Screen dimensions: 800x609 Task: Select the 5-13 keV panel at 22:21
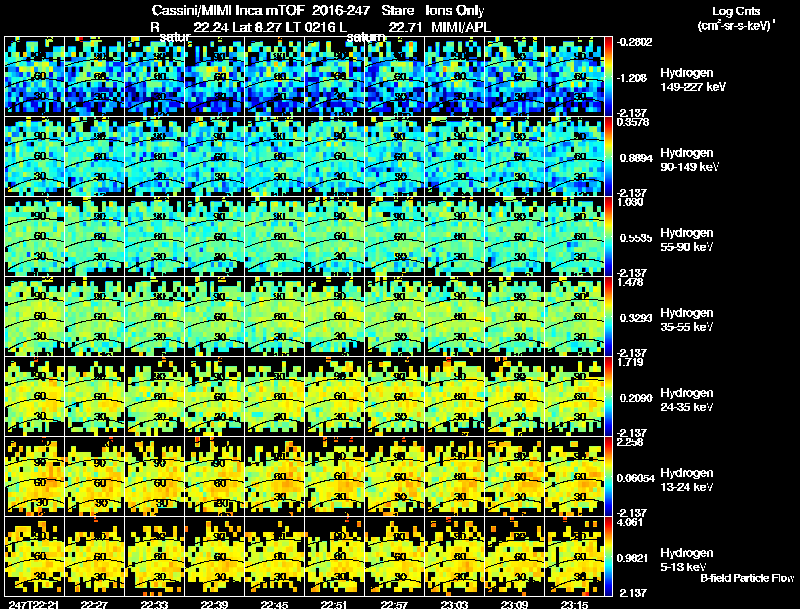pyautogui.click(x=34, y=556)
